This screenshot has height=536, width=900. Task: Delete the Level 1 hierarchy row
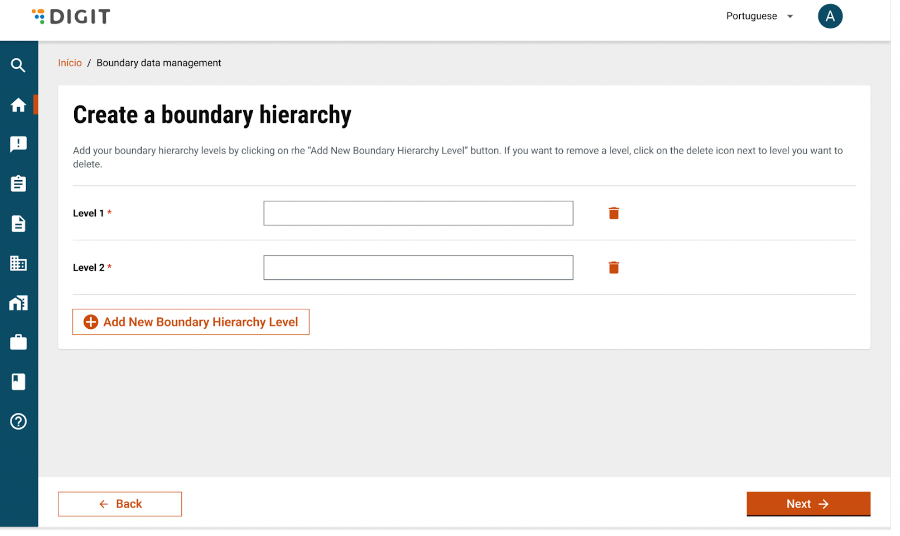pos(614,213)
